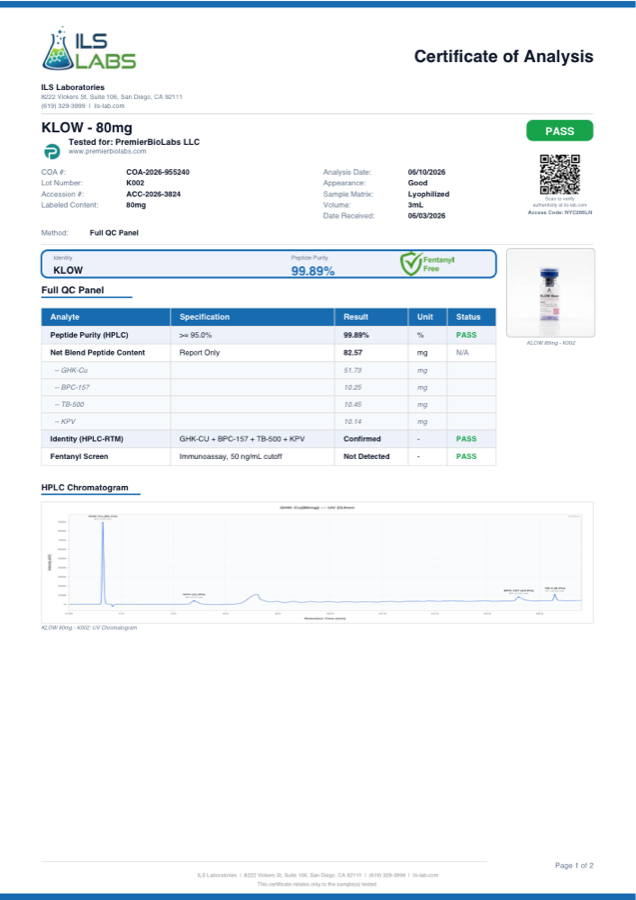636x900 pixels.
Task: Click the 'Not Detected' fentanyl result
Action: point(366,456)
